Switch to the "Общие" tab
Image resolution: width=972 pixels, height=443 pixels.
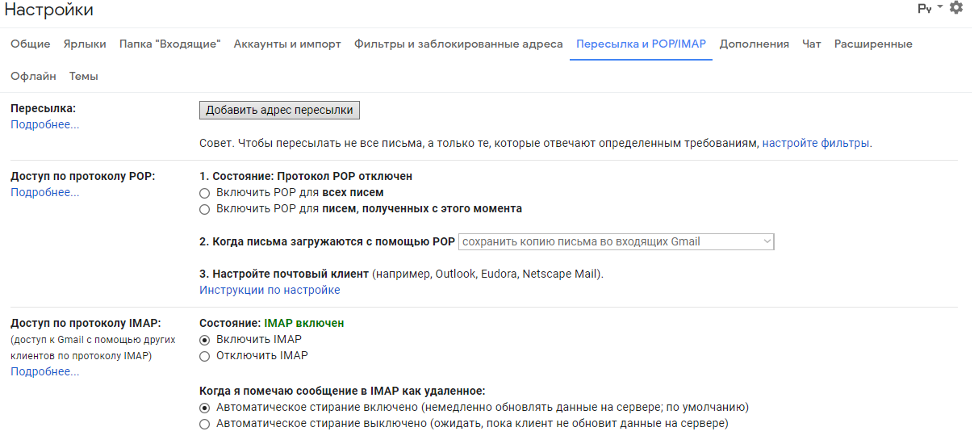pyautogui.click(x=29, y=44)
